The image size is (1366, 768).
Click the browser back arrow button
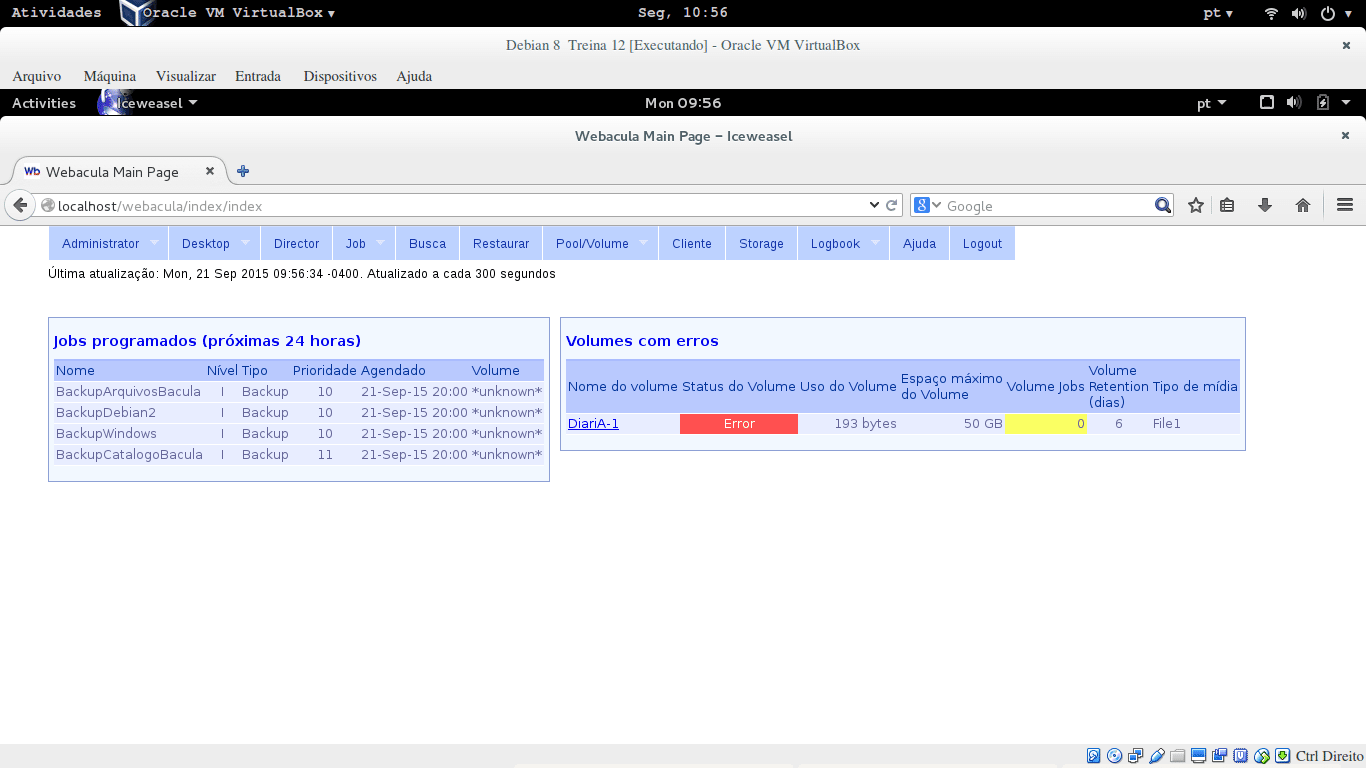point(19,205)
